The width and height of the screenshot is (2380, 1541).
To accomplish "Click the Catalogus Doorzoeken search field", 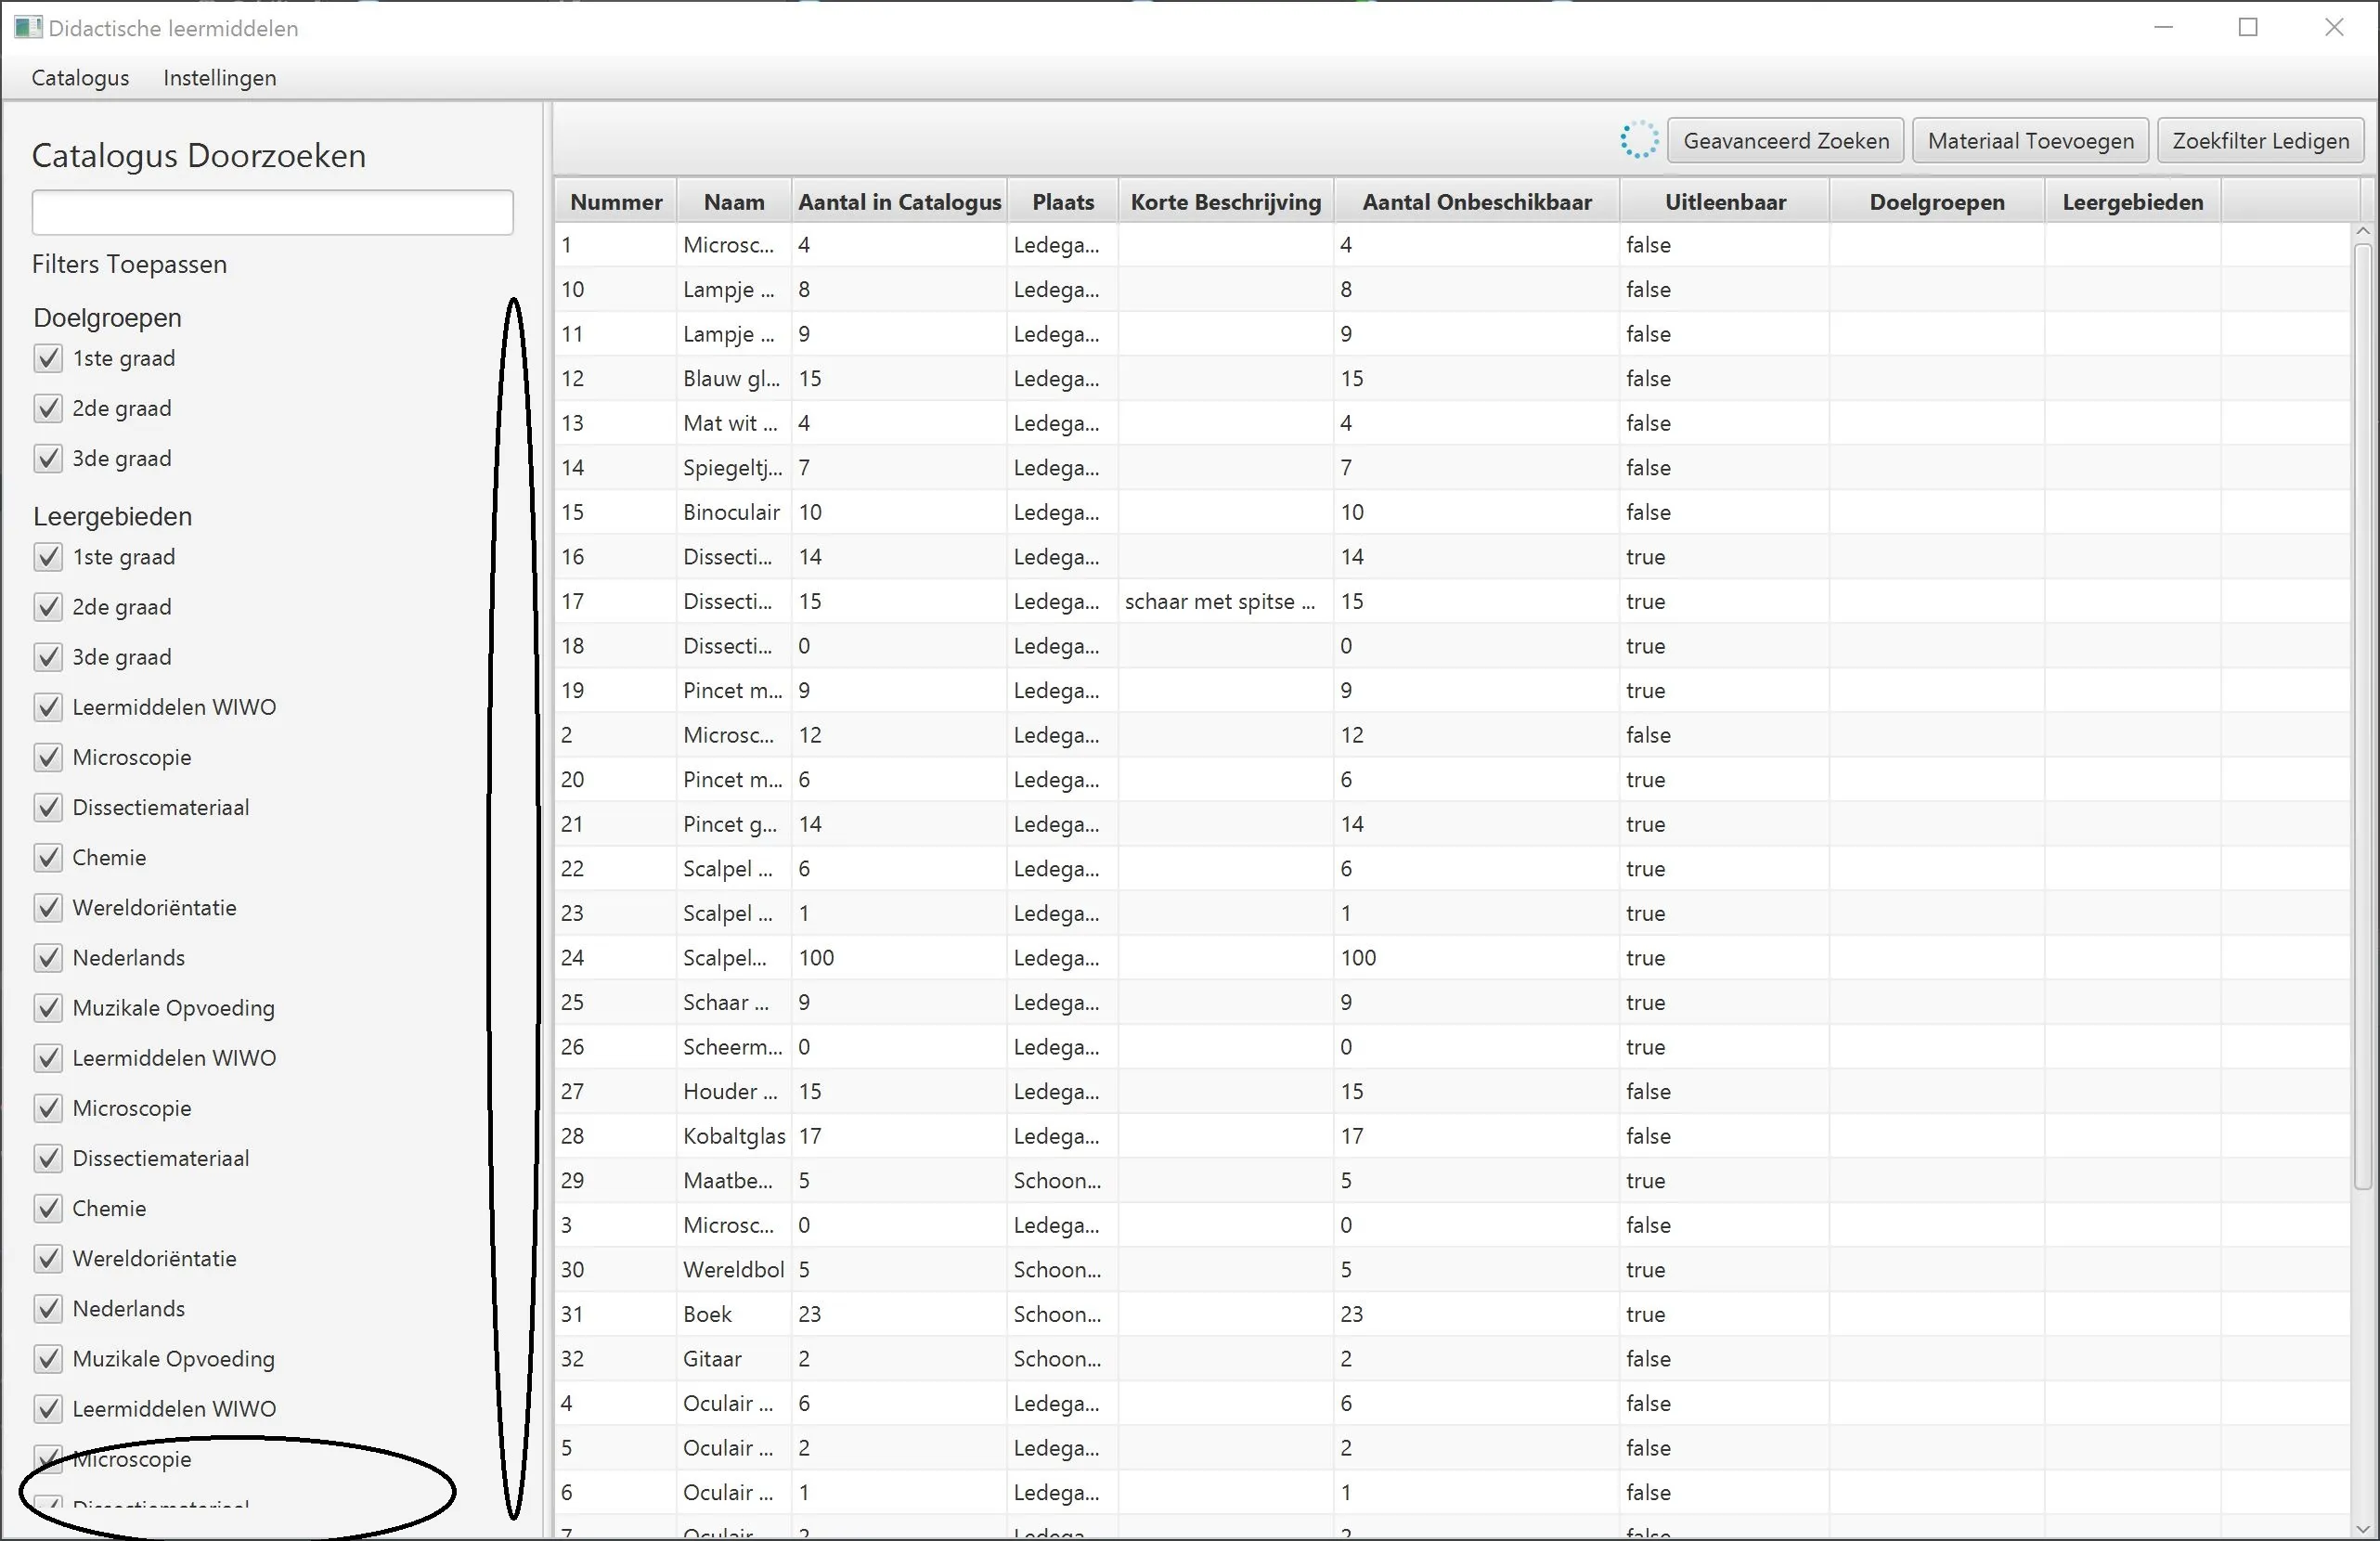I will coord(272,212).
